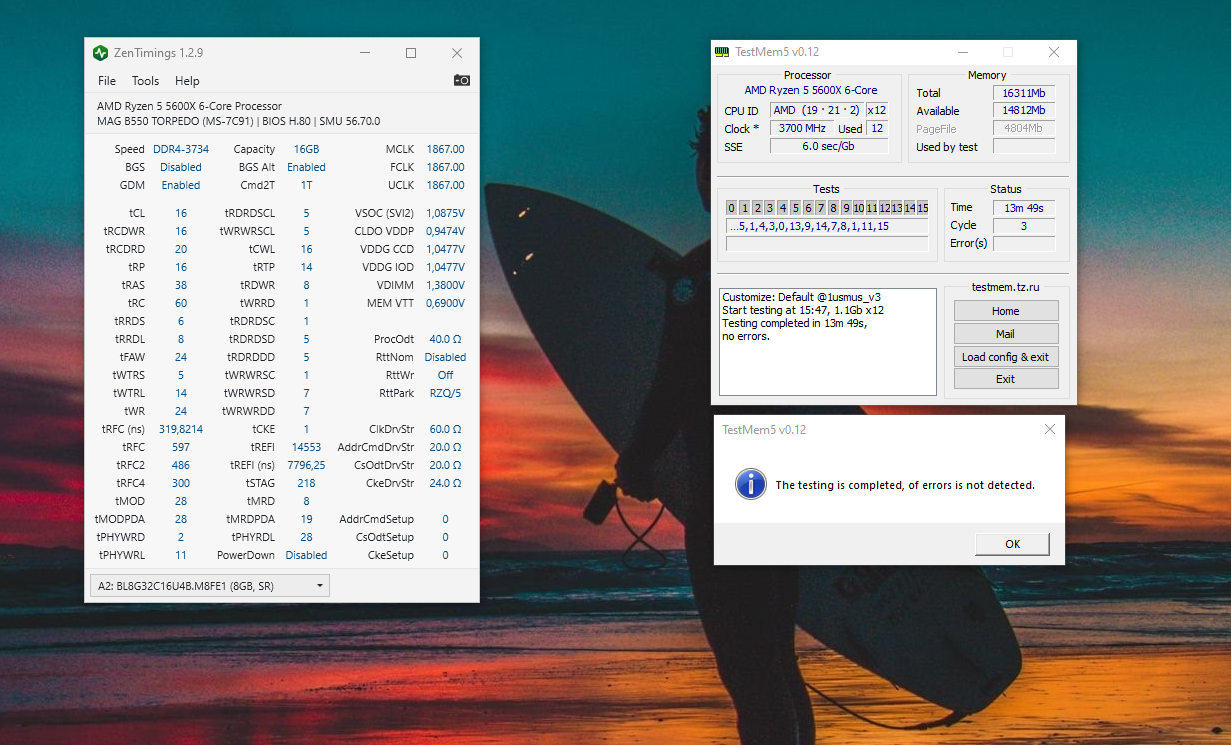Click the tRAS 38 value
Image resolution: width=1231 pixels, height=745 pixels.
tap(181, 285)
